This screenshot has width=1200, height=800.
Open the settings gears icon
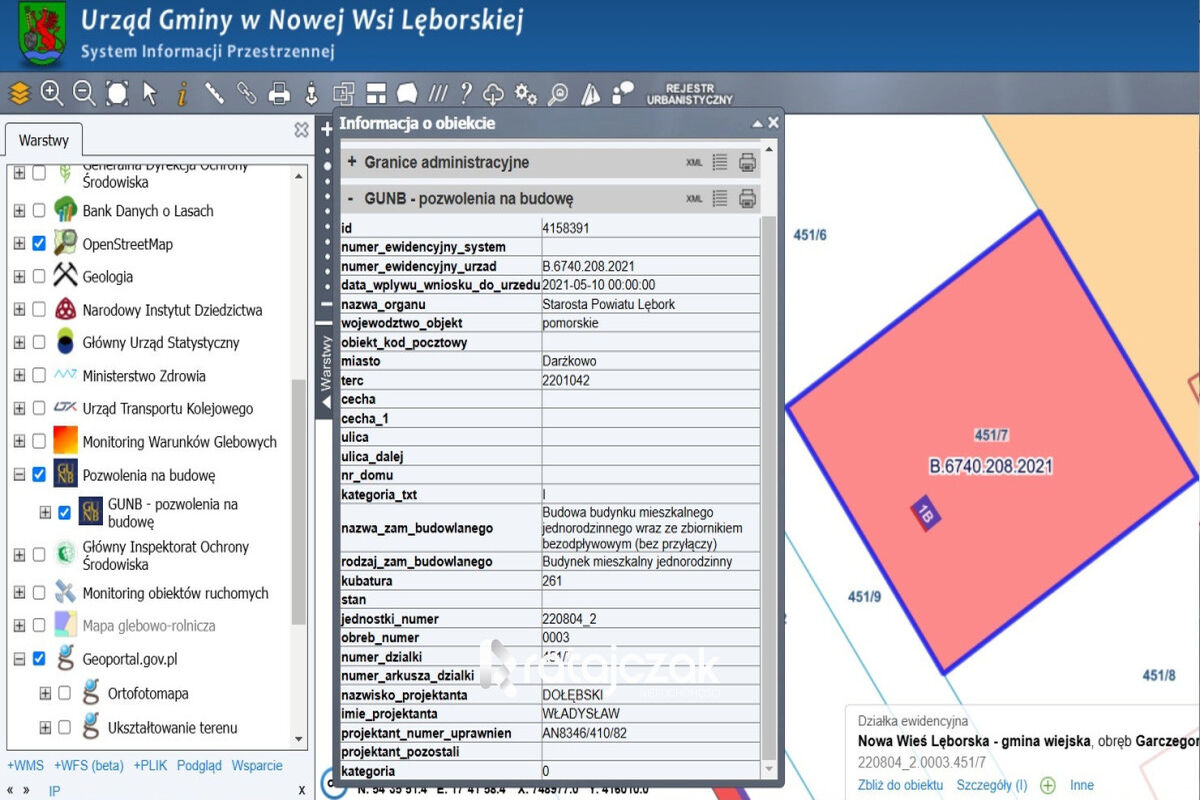(x=526, y=94)
